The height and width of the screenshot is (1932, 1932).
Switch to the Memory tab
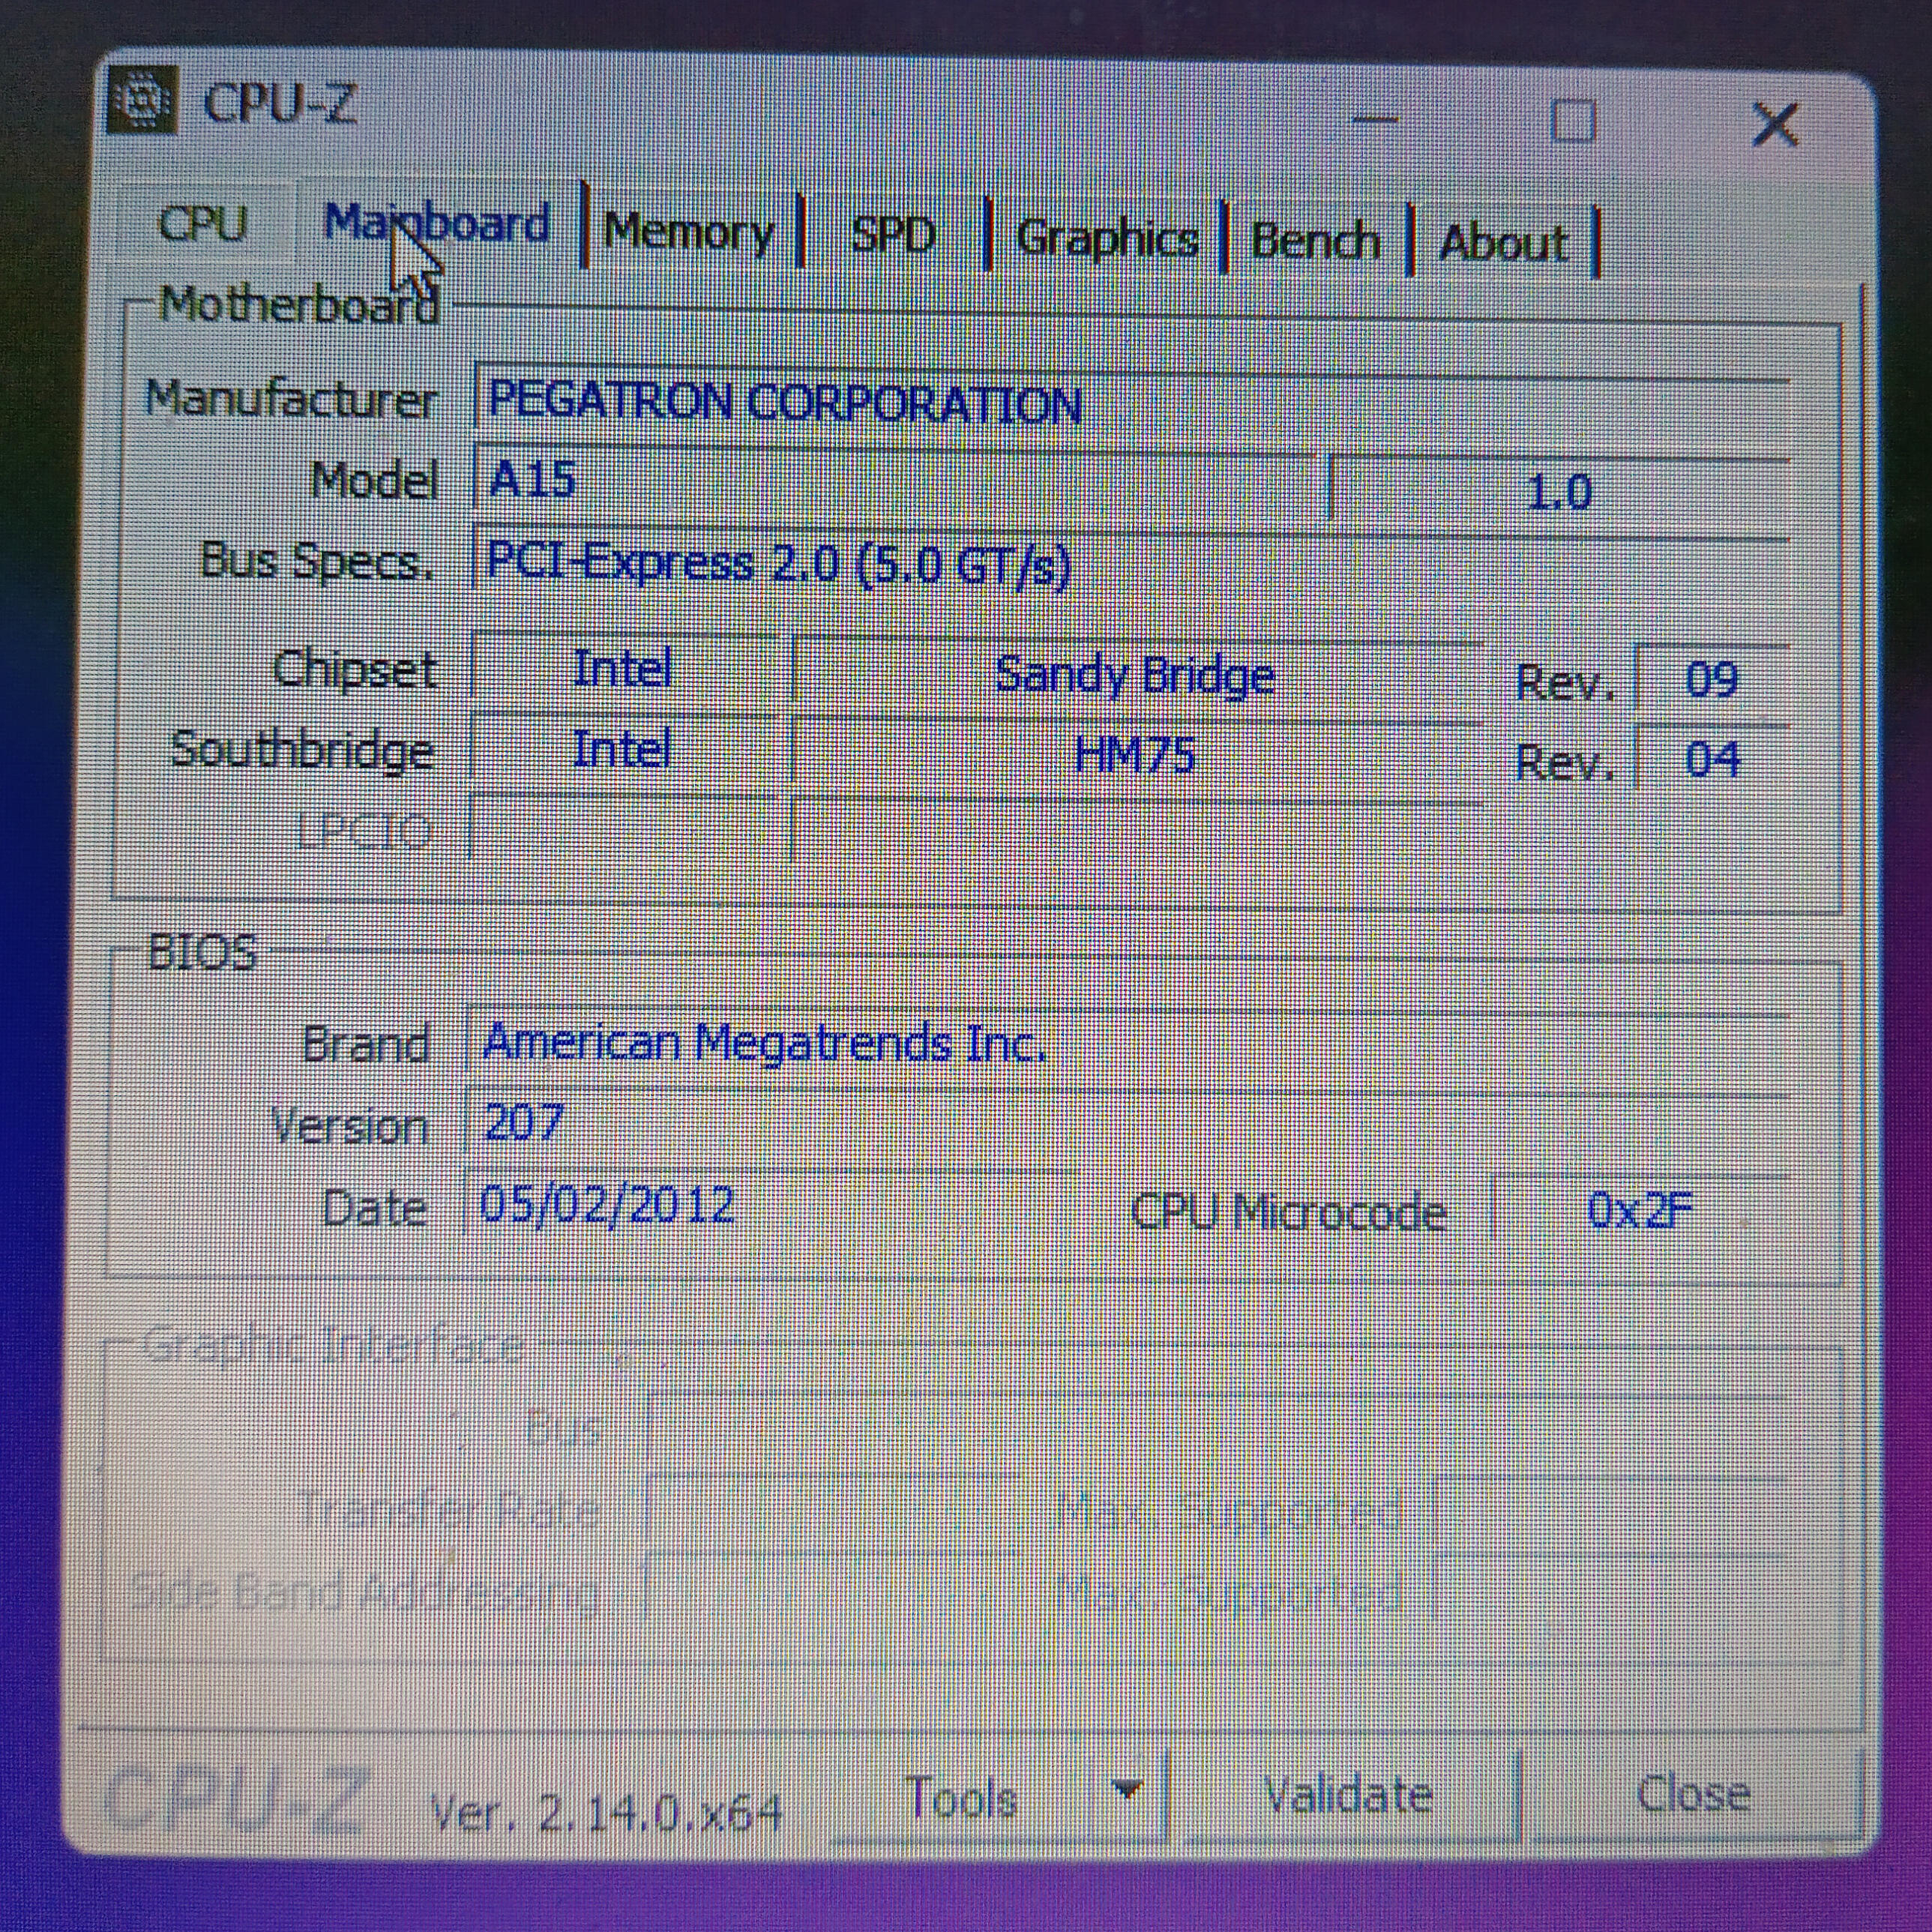(x=689, y=232)
